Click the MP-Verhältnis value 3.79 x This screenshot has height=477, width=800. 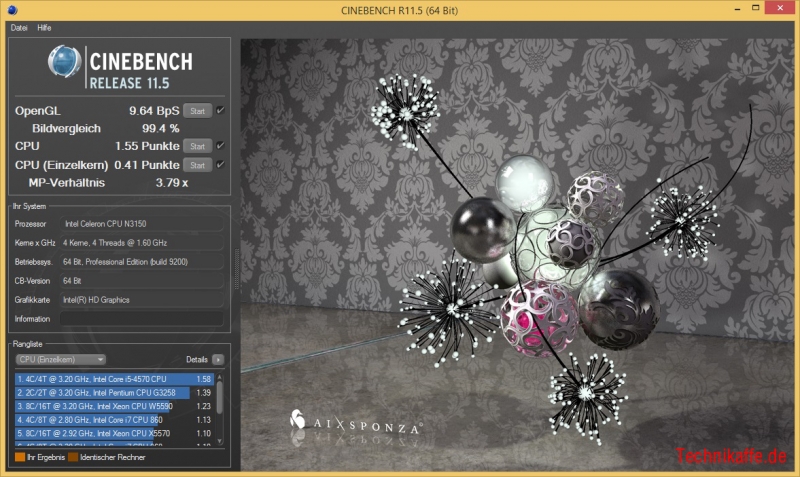tap(171, 183)
